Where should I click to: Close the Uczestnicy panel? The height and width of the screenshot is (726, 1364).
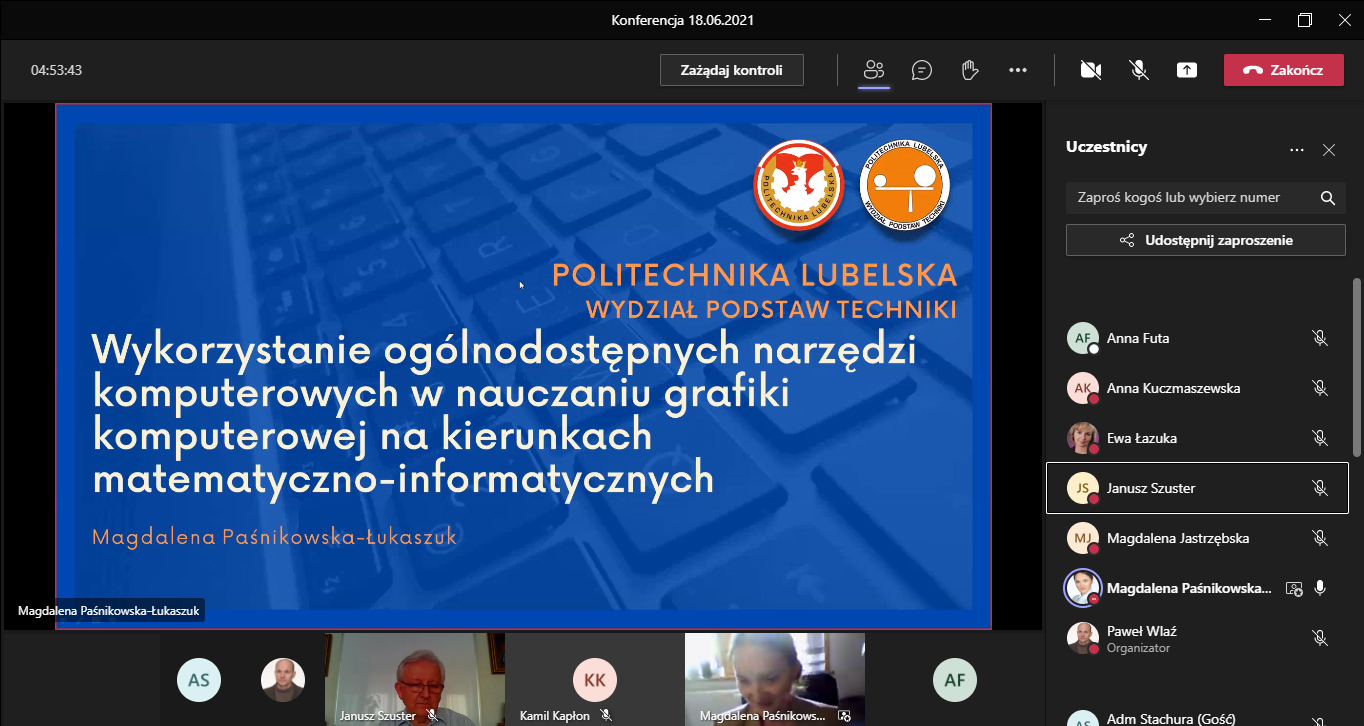[x=1329, y=150]
